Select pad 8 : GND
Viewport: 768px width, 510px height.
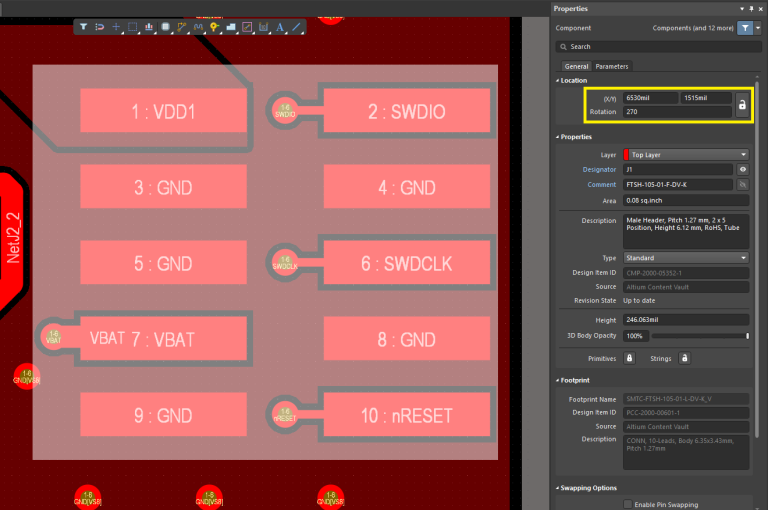point(407,339)
